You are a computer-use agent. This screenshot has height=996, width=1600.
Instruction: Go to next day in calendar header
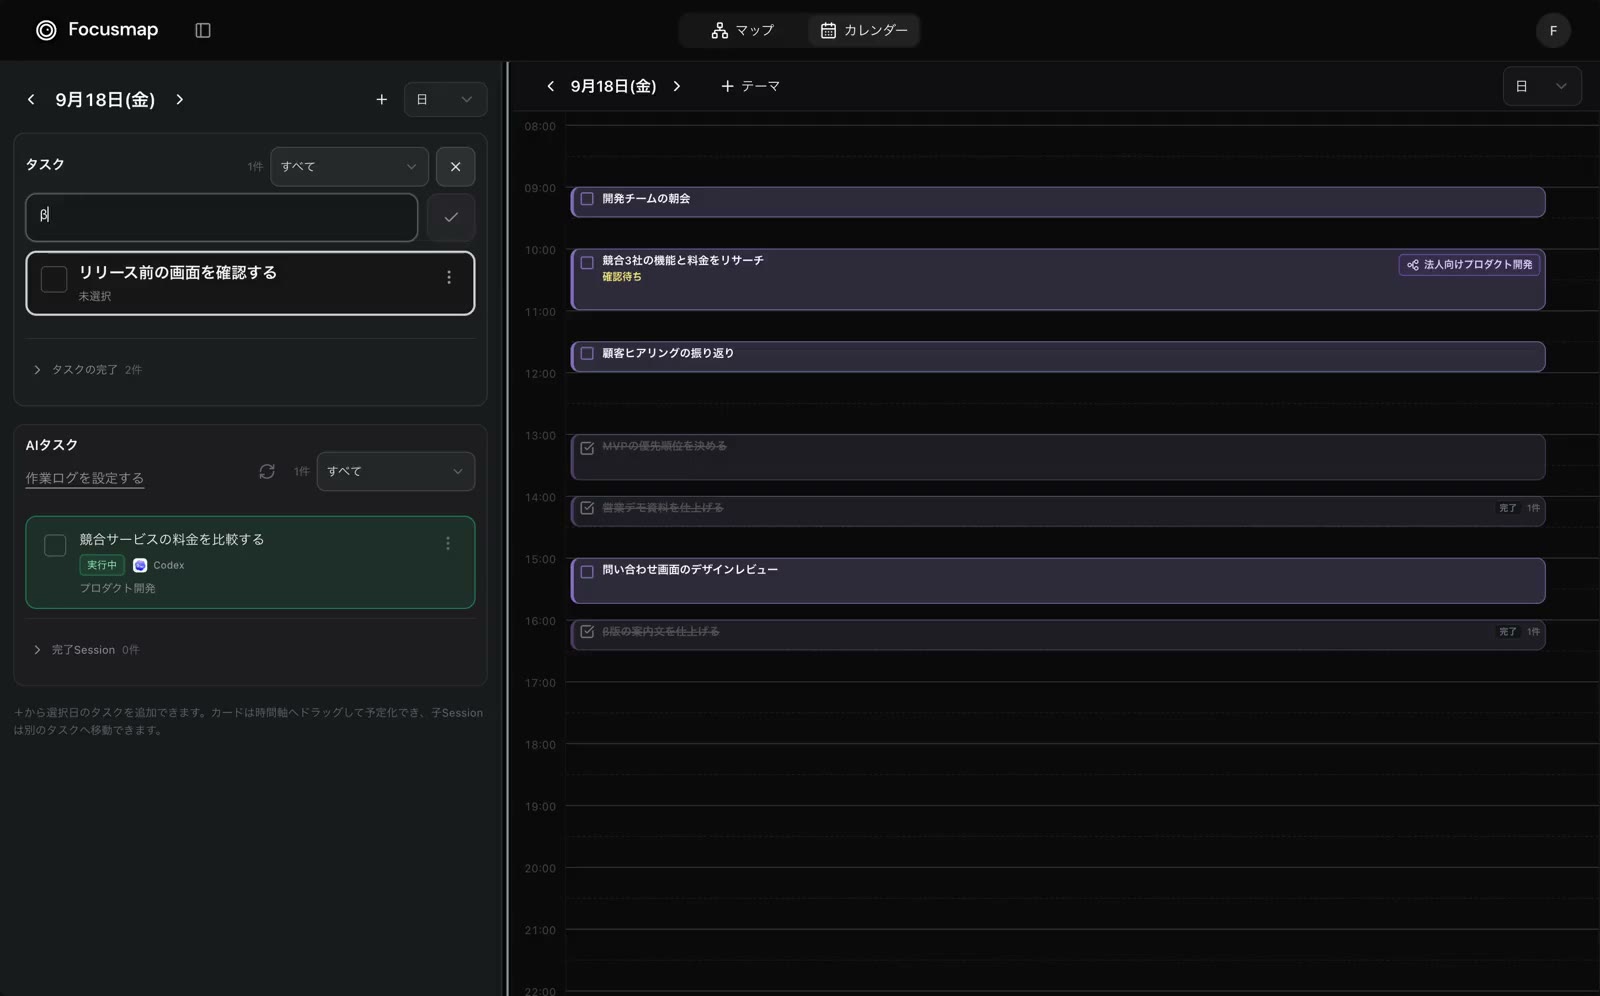click(677, 86)
